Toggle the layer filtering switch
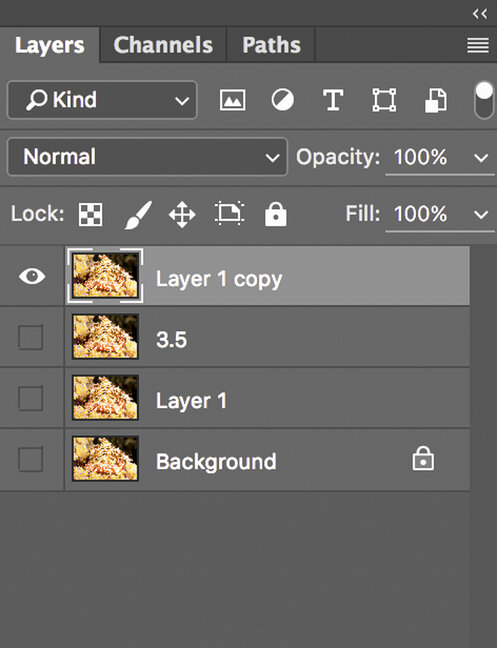Viewport: 497px width, 648px height. pos(484,100)
